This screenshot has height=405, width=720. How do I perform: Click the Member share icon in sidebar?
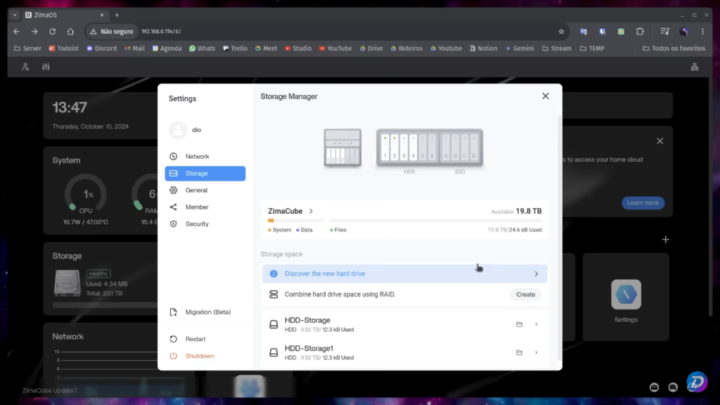pyautogui.click(x=174, y=207)
